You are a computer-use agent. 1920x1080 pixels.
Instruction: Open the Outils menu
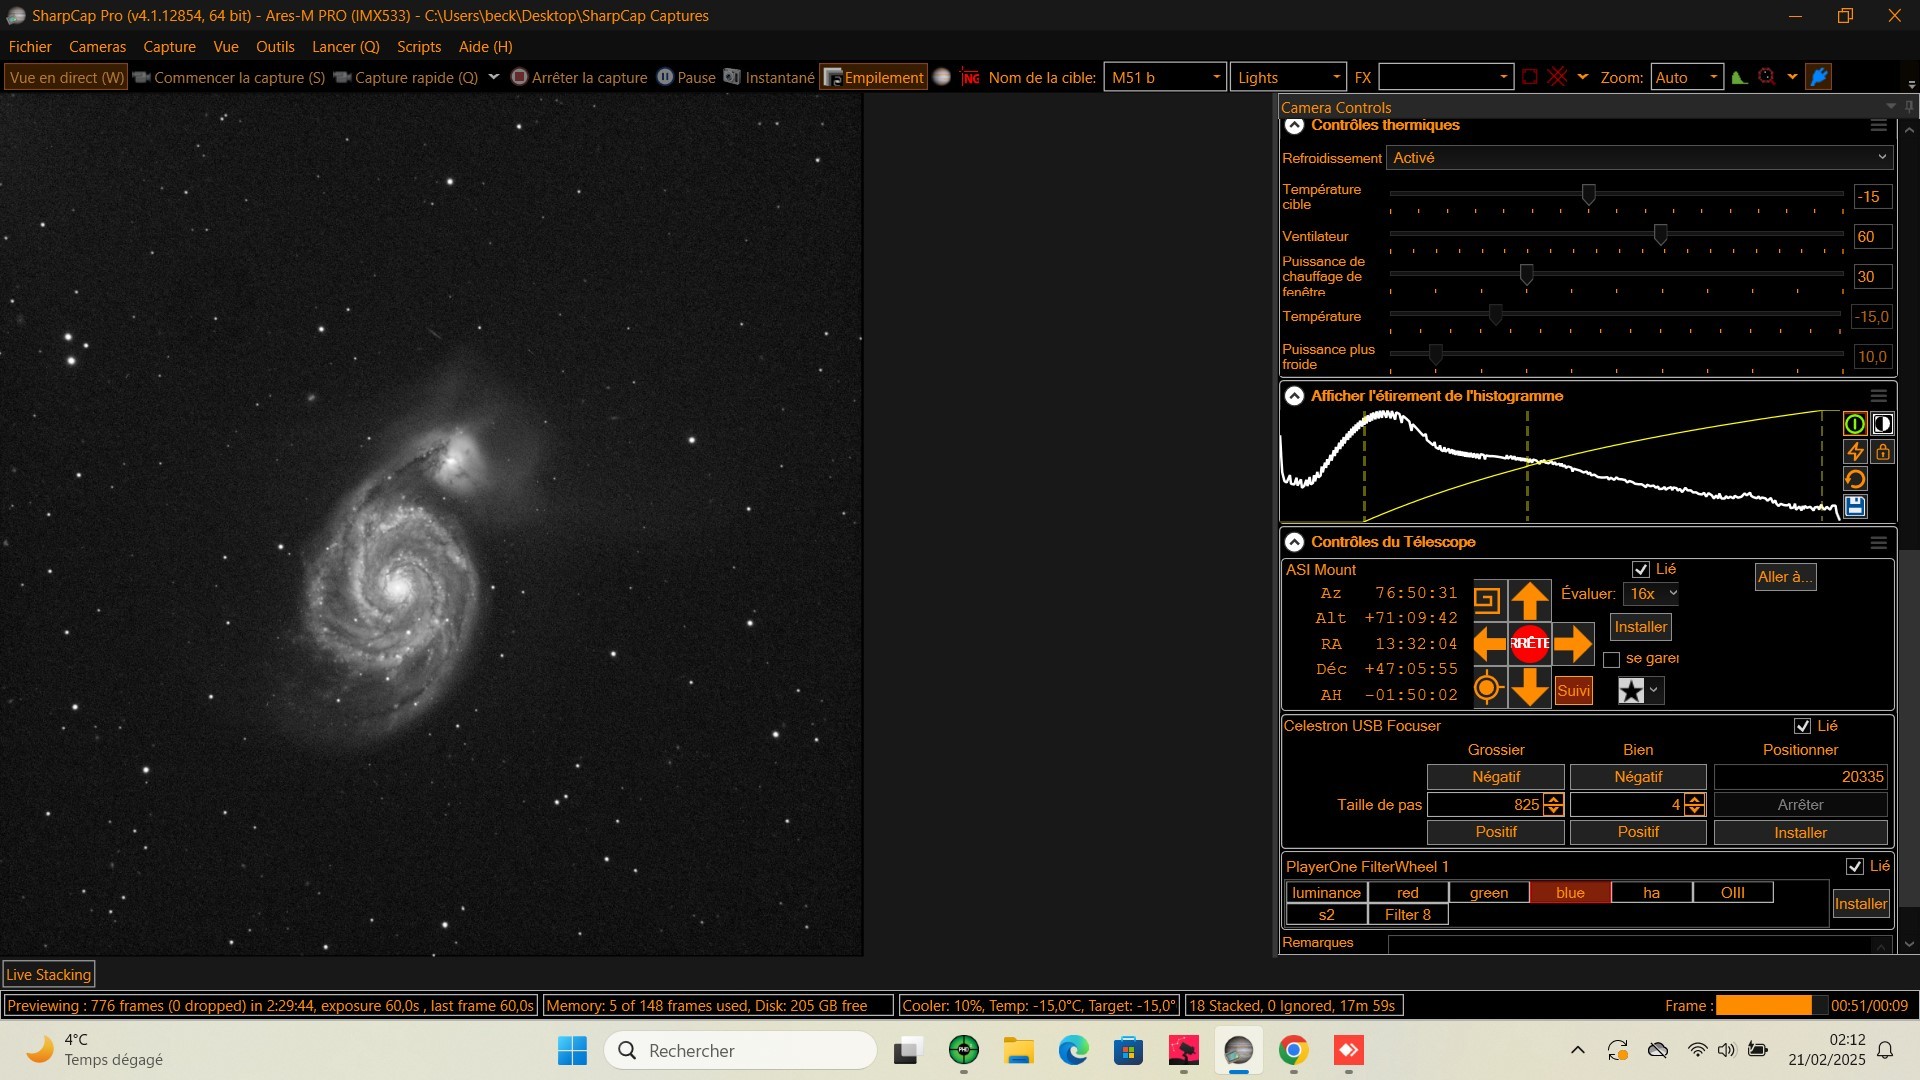tap(275, 47)
